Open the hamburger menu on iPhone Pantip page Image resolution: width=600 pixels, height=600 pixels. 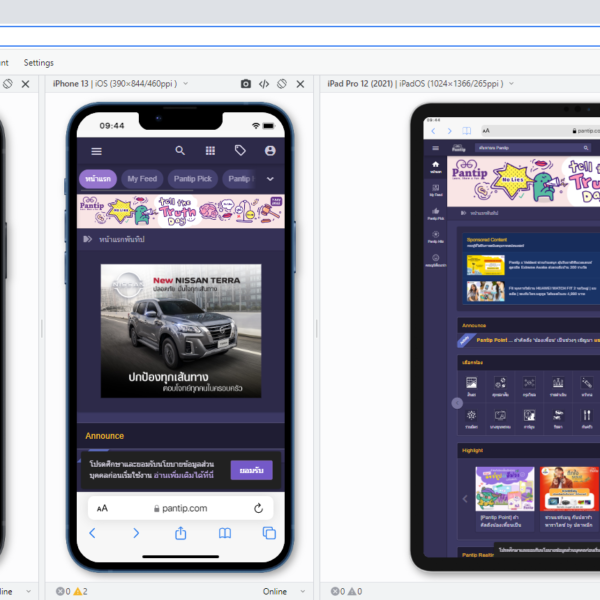96,151
